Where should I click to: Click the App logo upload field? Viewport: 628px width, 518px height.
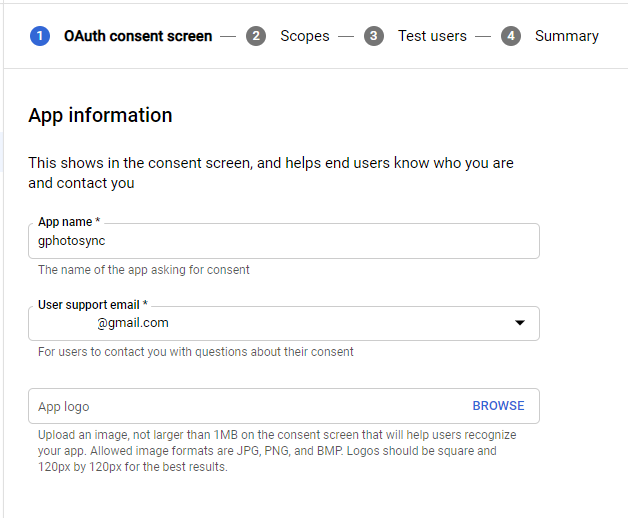[x=240, y=406]
